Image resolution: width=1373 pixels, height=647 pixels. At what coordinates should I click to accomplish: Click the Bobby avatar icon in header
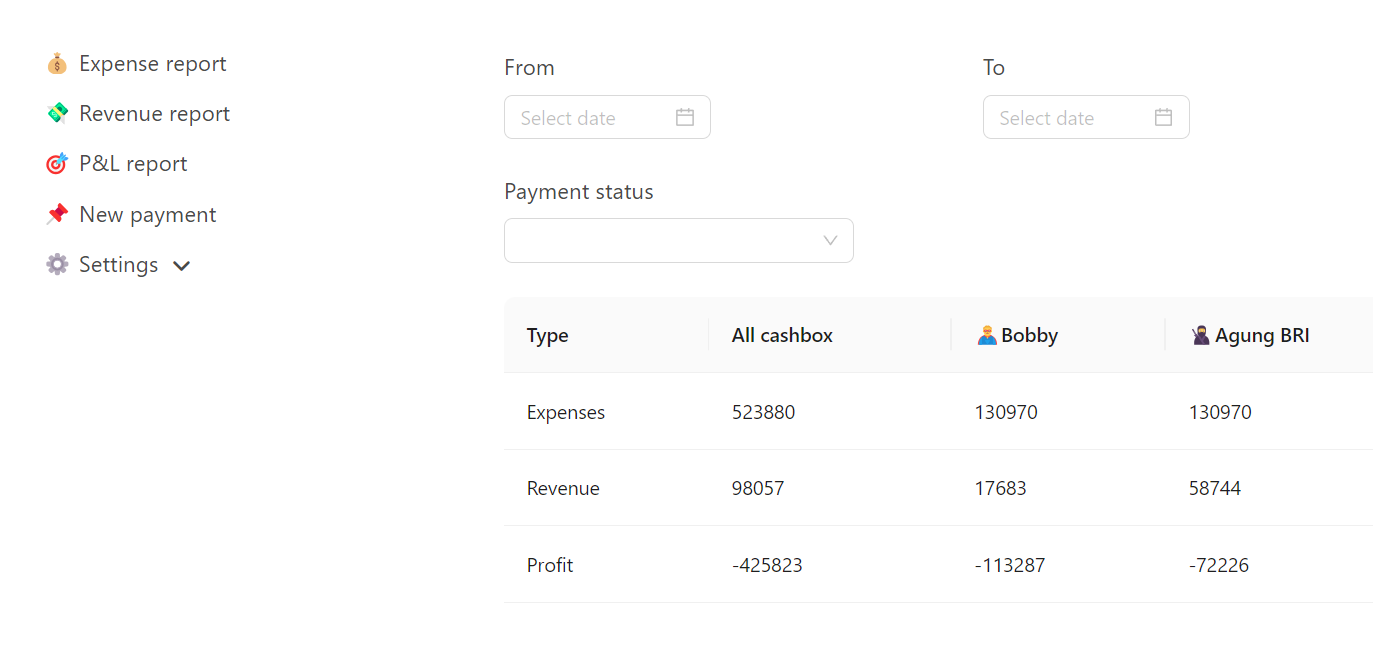pos(987,336)
